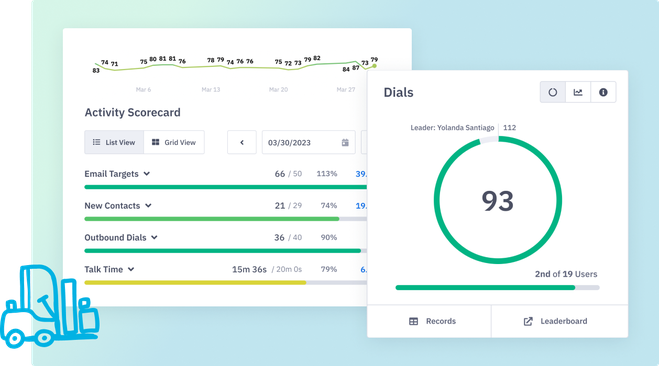This screenshot has height=366, width=659.
Task: Click the calendar icon in date field
Action: point(345,142)
